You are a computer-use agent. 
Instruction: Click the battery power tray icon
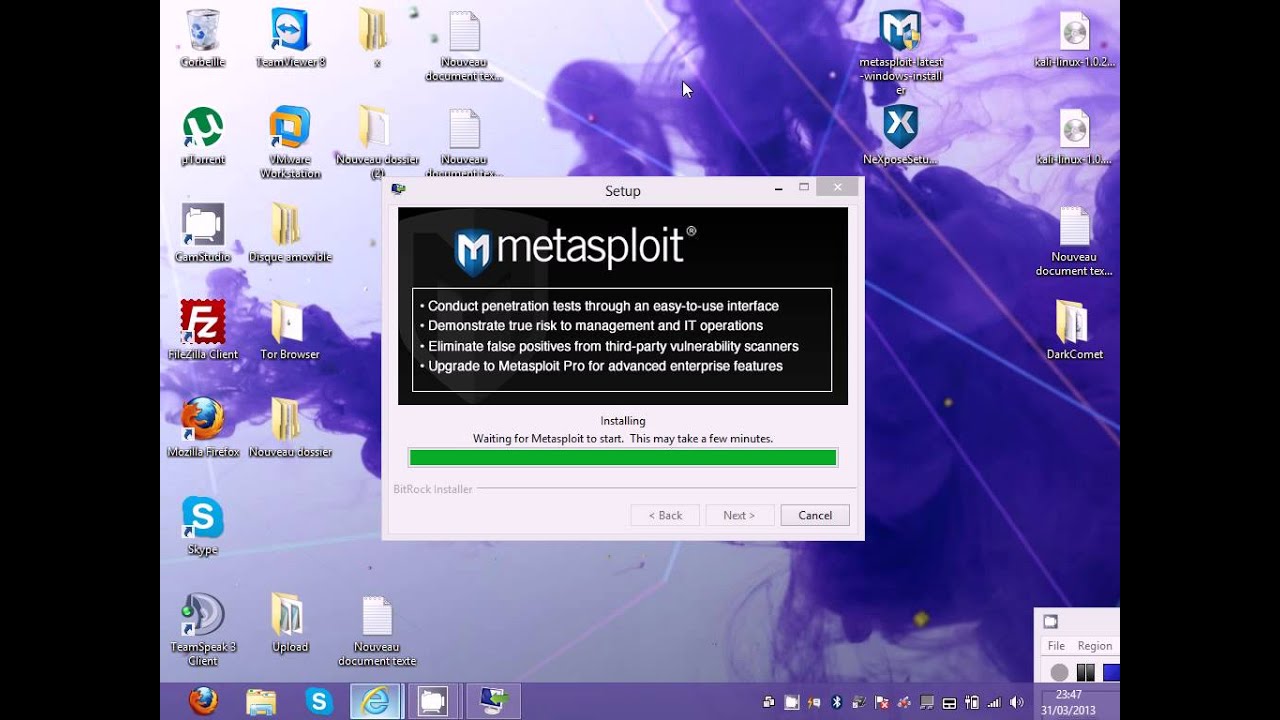click(x=971, y=702)
